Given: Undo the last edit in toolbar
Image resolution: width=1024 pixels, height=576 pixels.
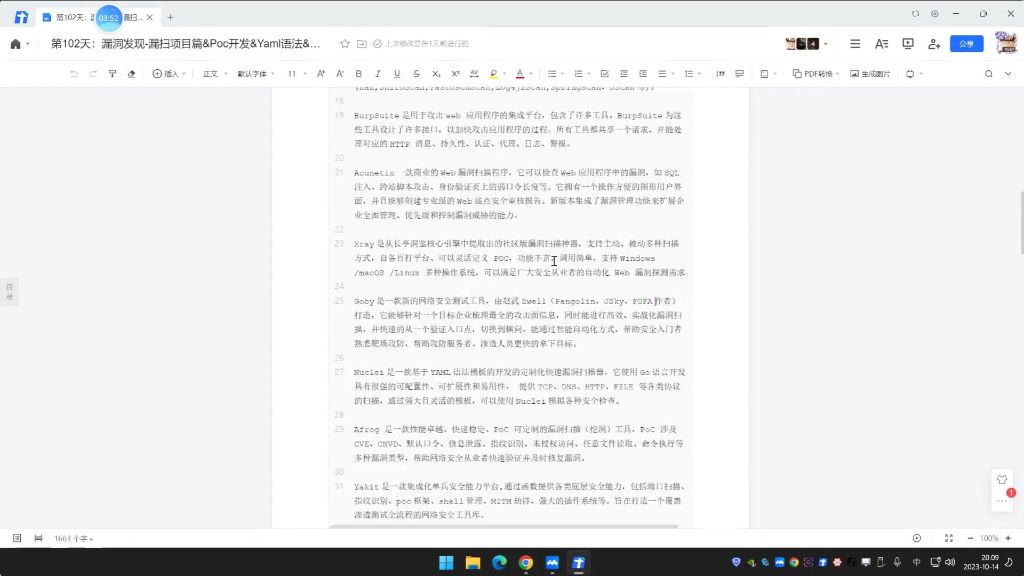Looking at the screenshot, I should [x=74, y=74].
